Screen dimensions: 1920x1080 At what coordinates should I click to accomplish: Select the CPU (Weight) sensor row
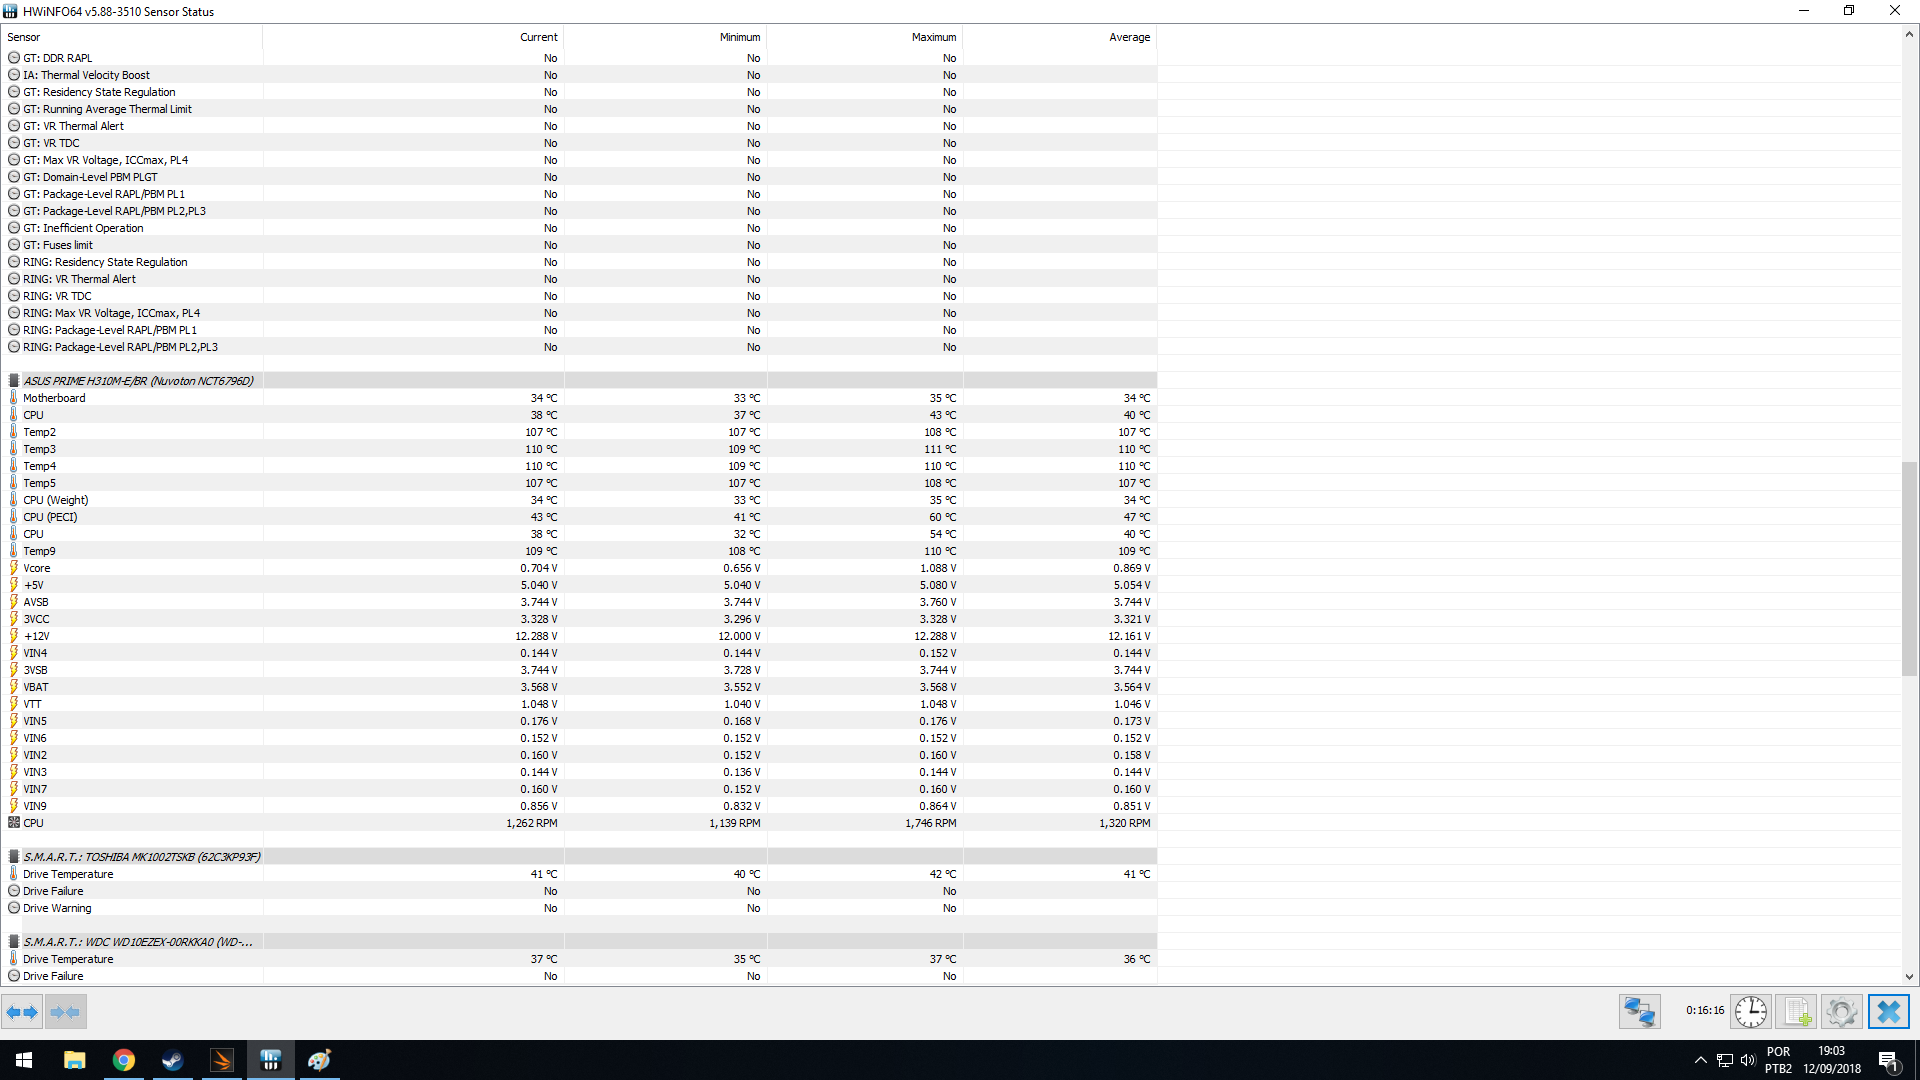(580, 500)
